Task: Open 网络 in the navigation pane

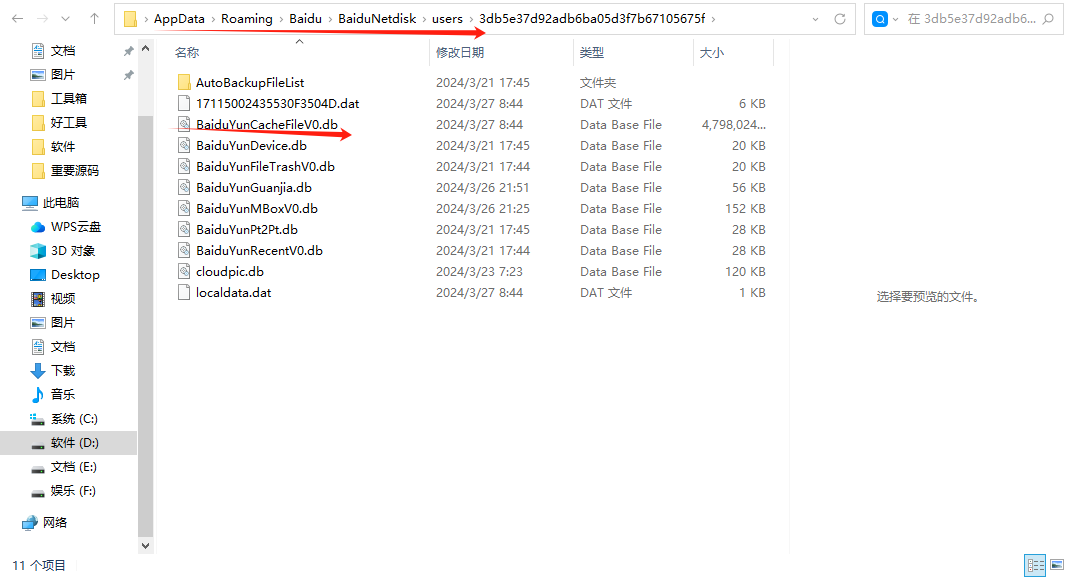Action: 55,522
